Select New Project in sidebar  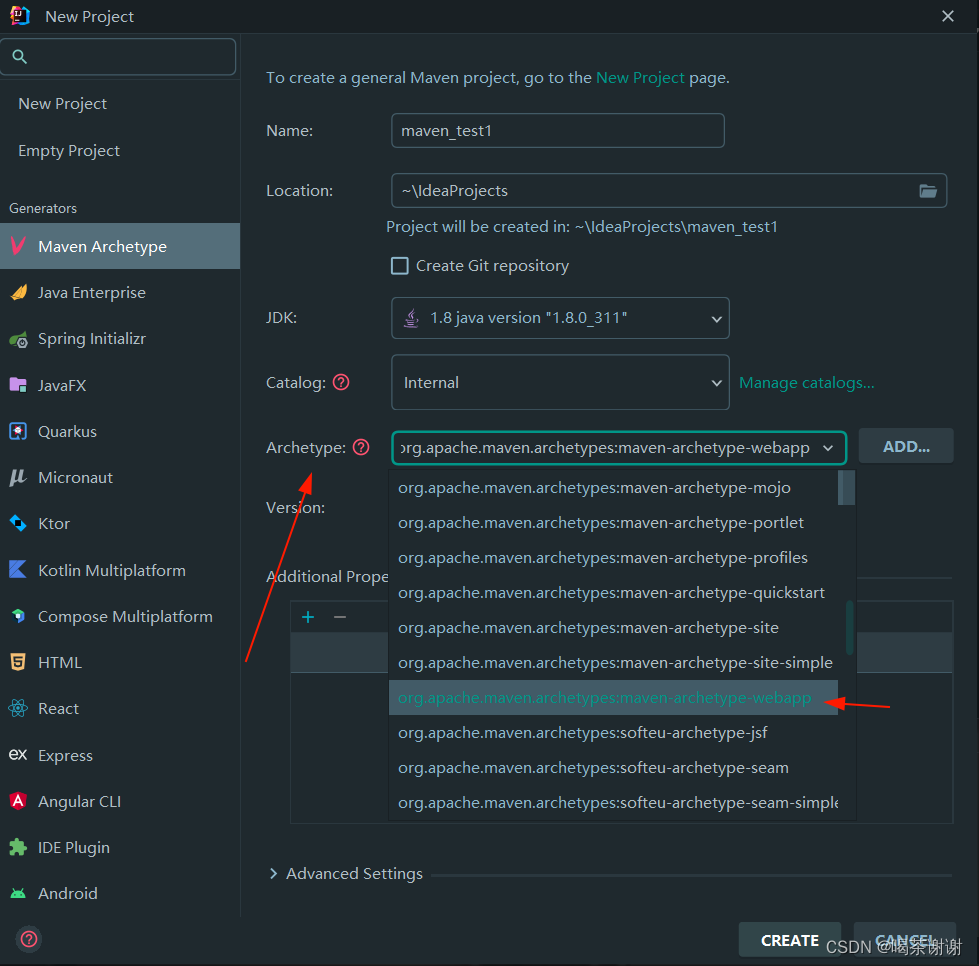(62, 104)
